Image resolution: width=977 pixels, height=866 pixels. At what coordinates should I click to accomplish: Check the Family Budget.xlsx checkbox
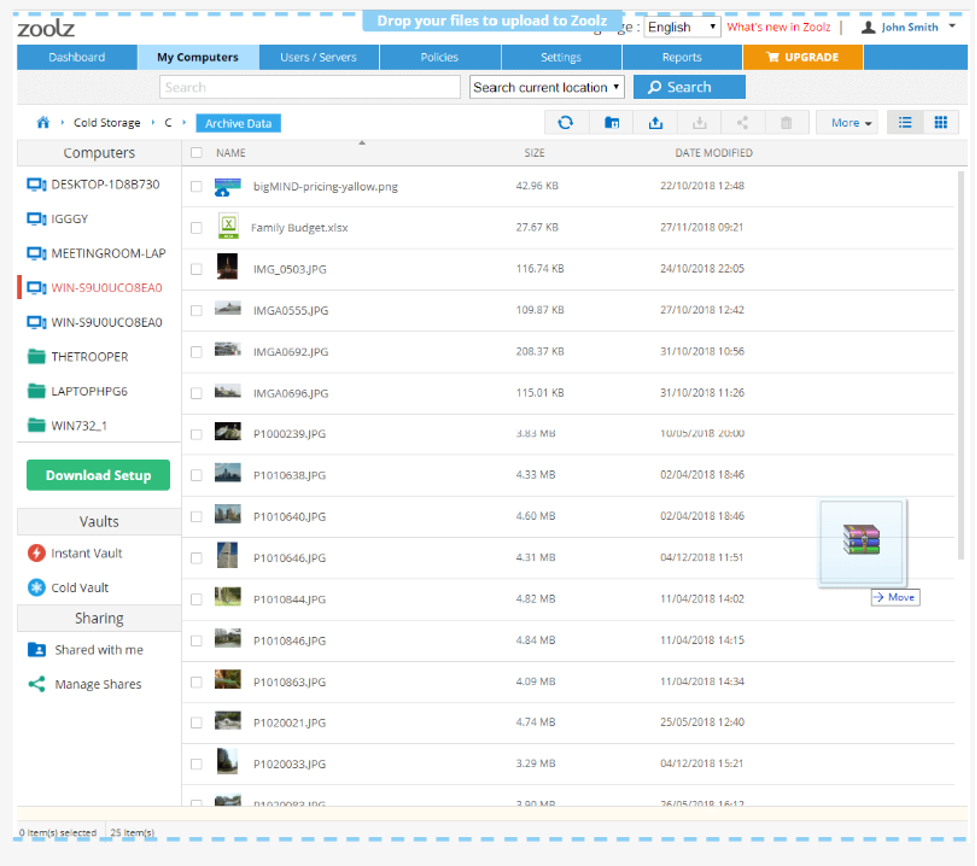(196, 227)
